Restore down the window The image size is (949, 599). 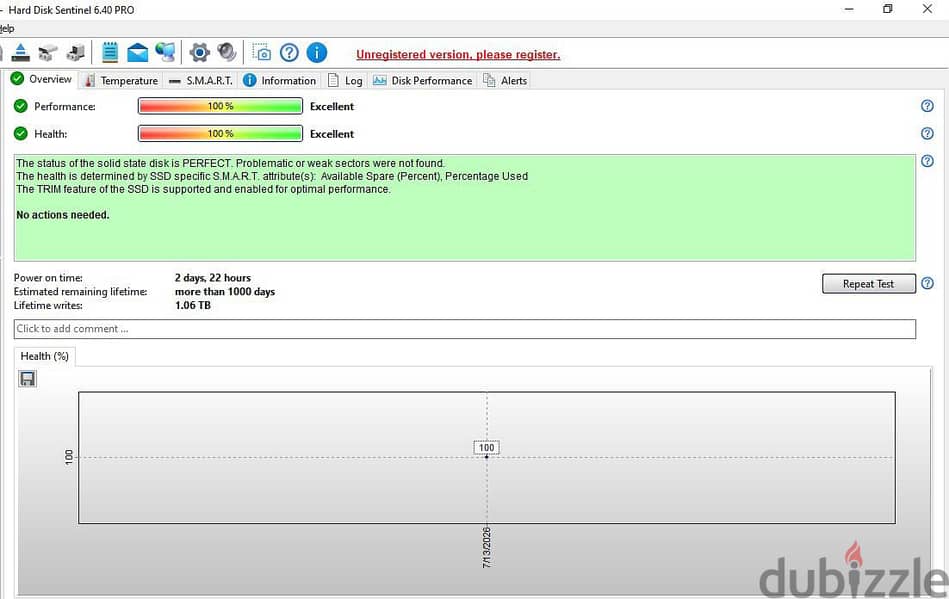[x=887, y=8]
